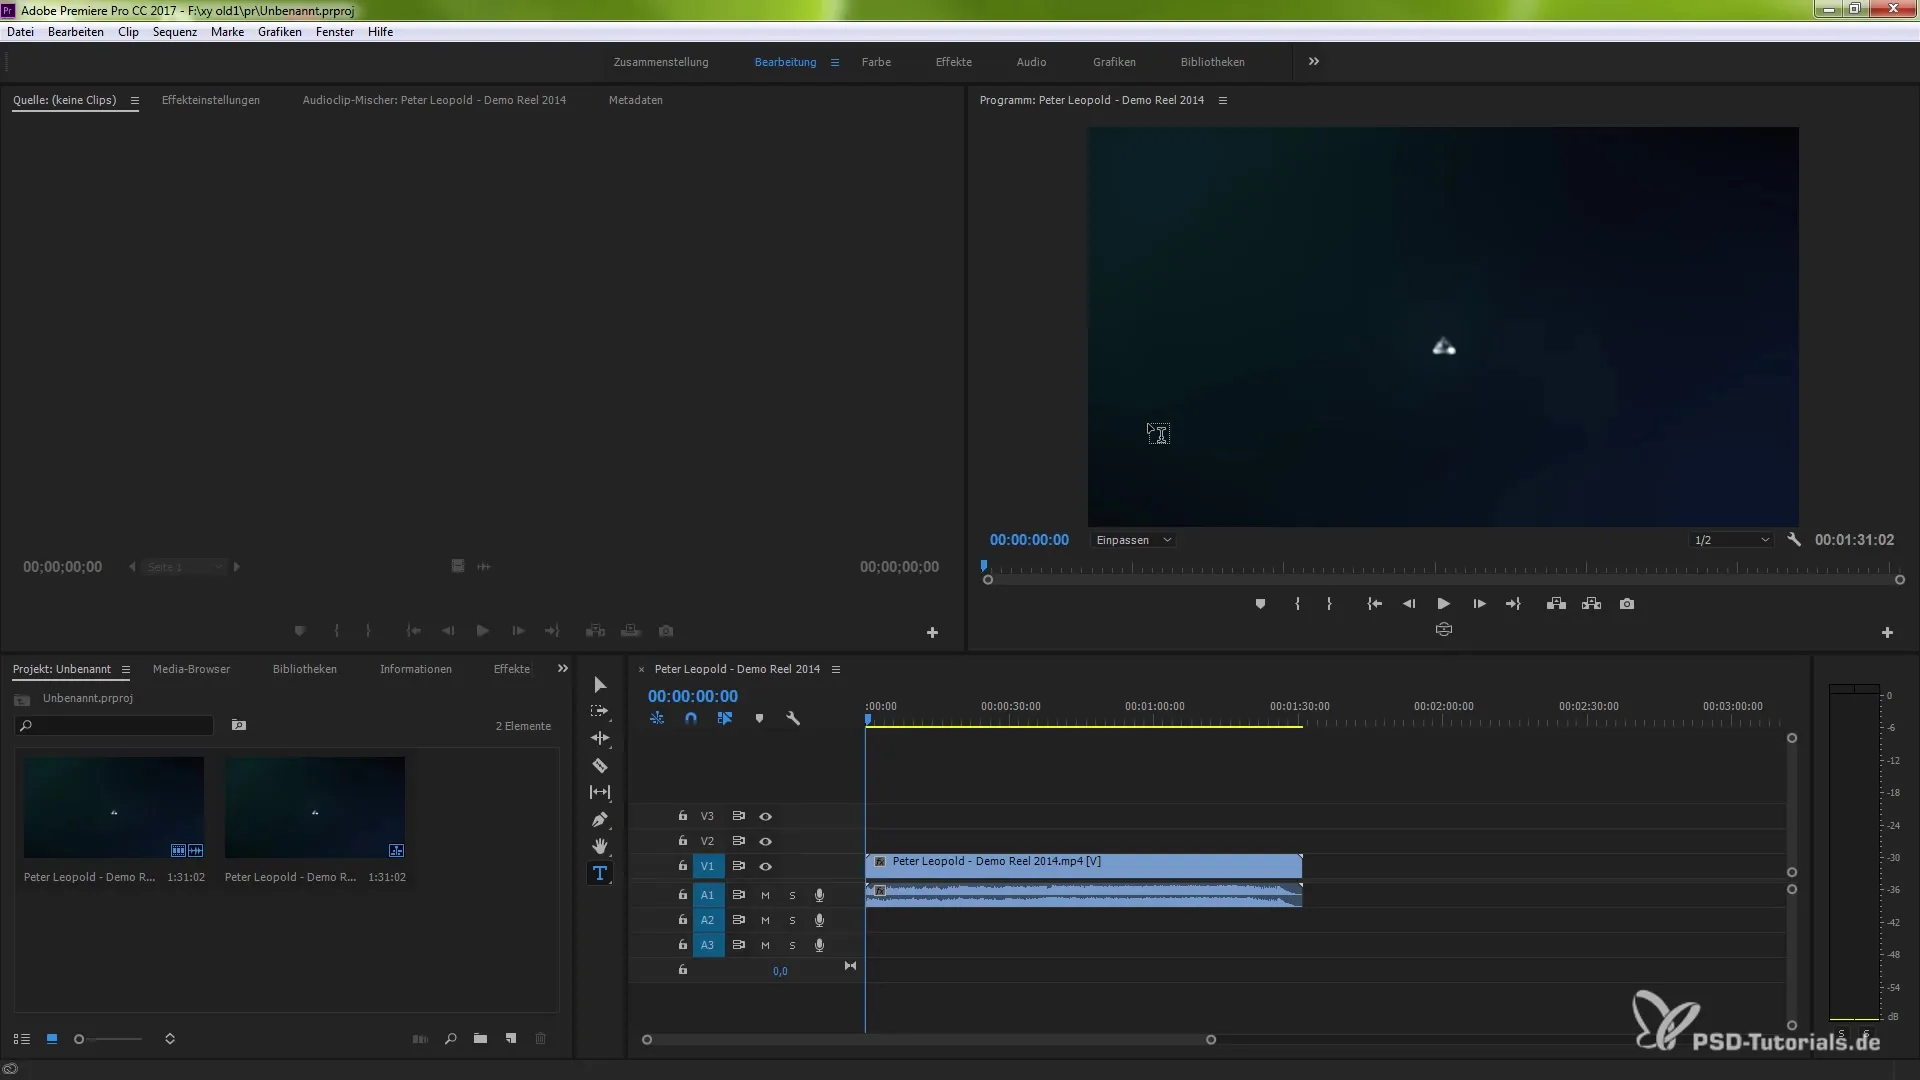Open the Datei menu
Viewport: 1920px width, 1080px height.
click(20, 32)
